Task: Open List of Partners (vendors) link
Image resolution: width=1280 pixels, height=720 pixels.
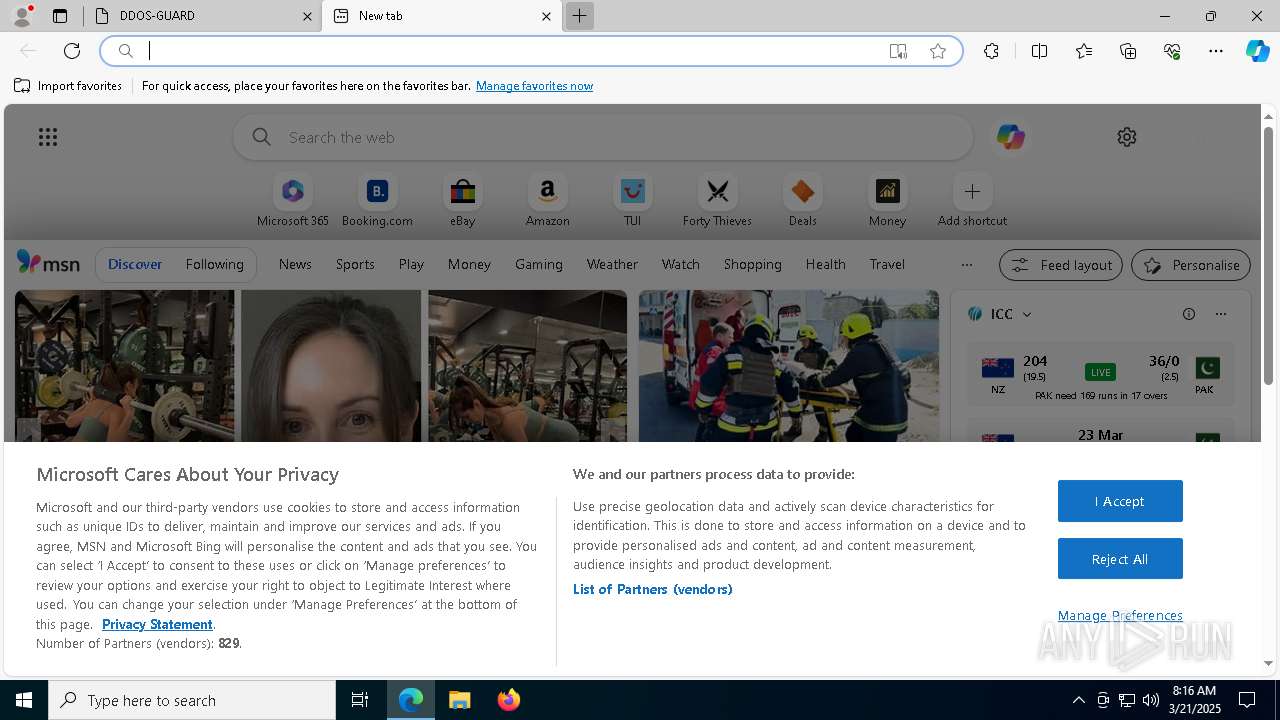Action: pos(653,589)
